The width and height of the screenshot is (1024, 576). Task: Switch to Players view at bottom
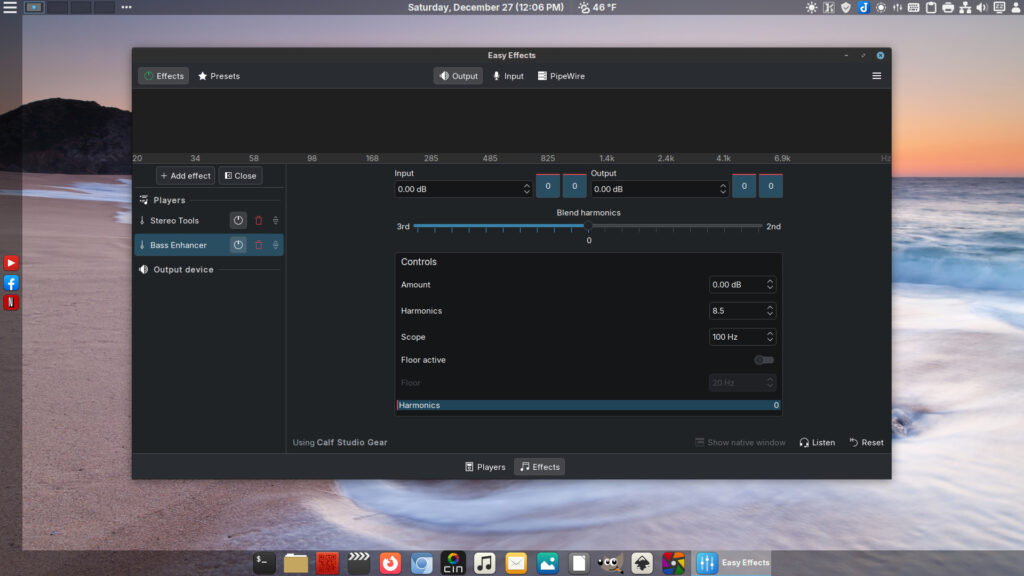pos(485,467)
